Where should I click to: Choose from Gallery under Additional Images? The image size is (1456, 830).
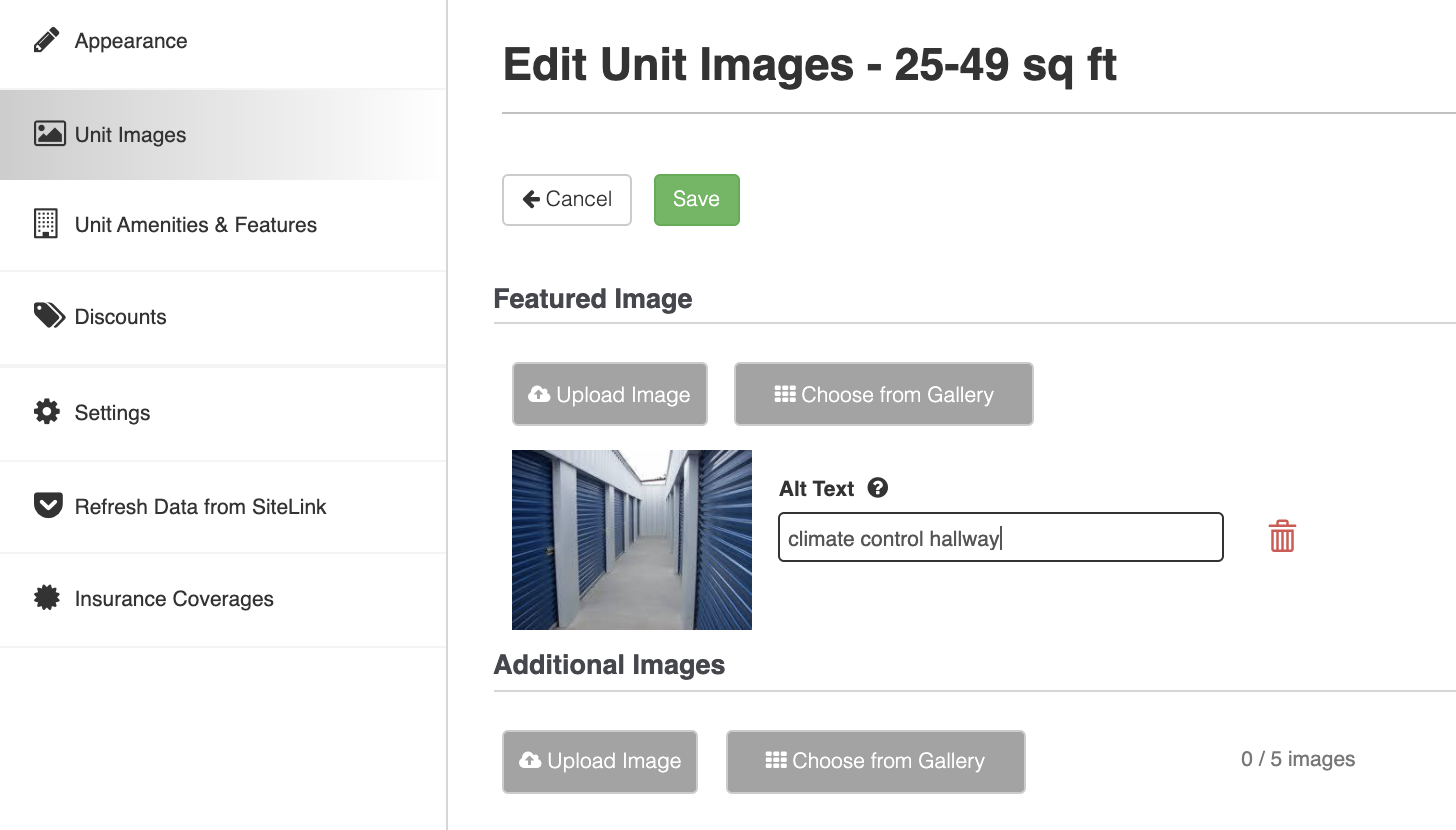point(876,761)
